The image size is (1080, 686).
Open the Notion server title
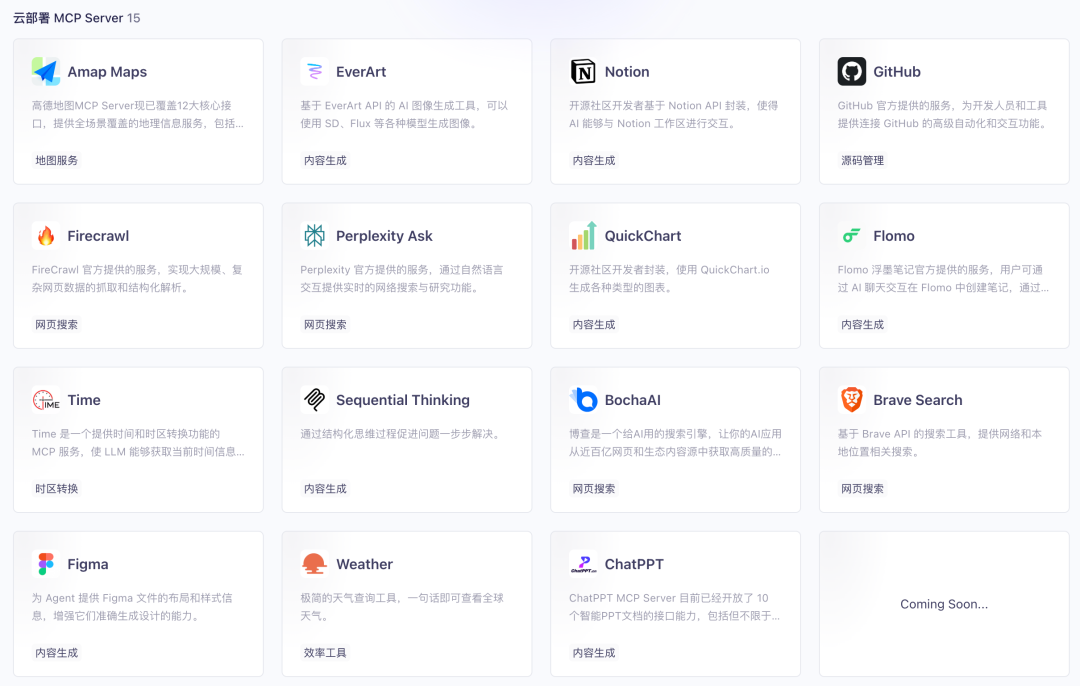tap(627, 72)
